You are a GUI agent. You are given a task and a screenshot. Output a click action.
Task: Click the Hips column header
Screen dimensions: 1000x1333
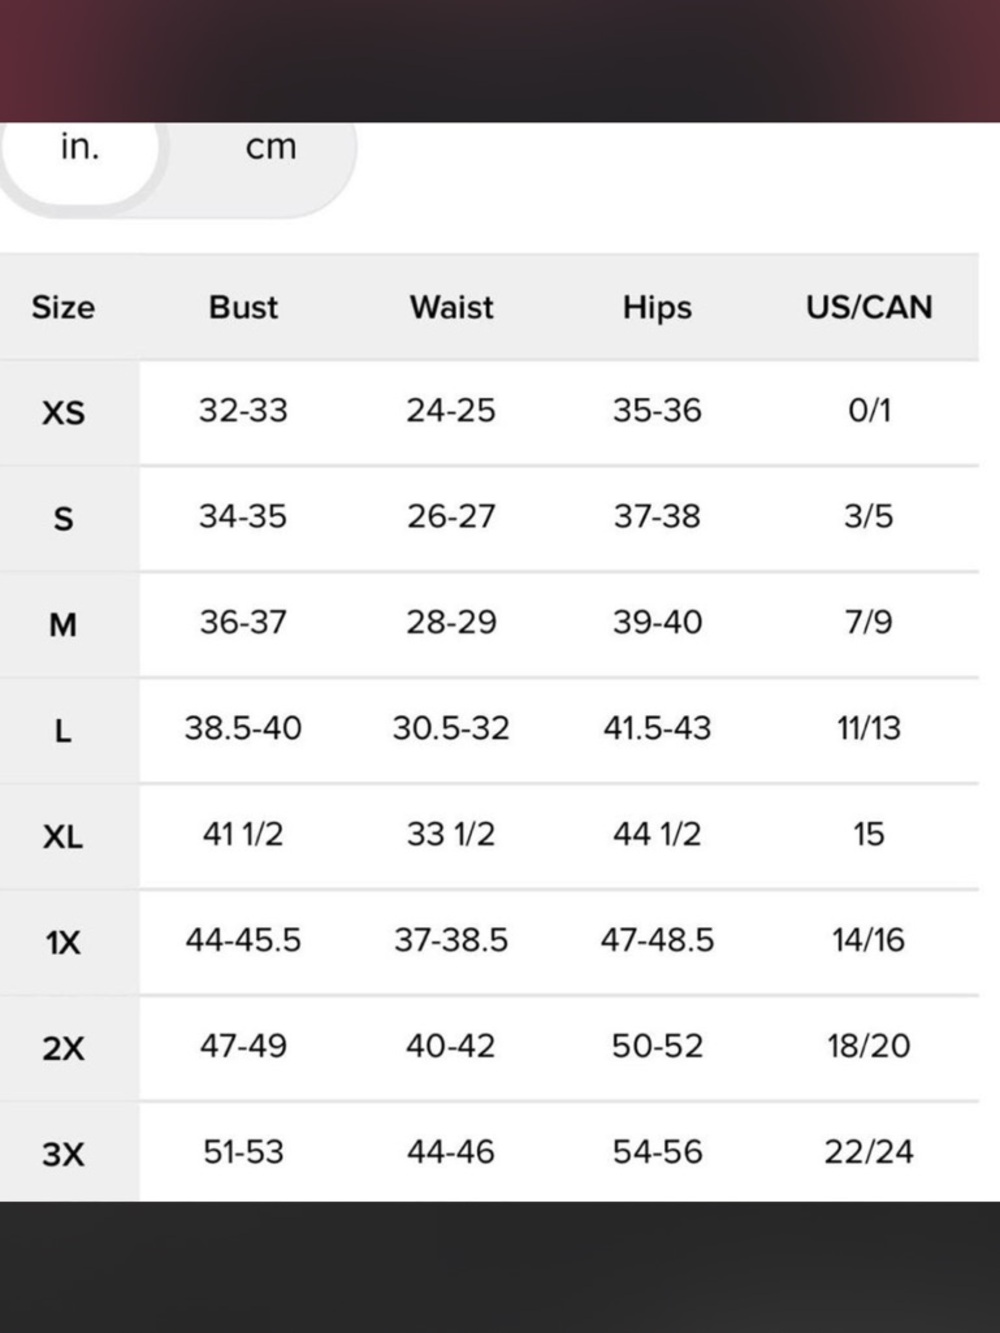pos(657,307)
